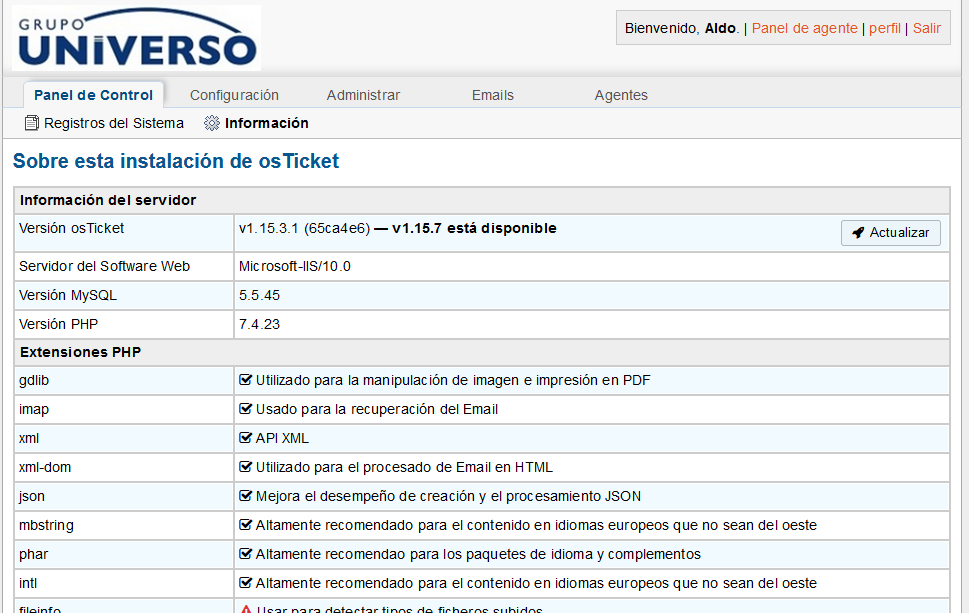Screen dimensions: 969x613
Task: Open the Panel de agente link
Action: 804,28
